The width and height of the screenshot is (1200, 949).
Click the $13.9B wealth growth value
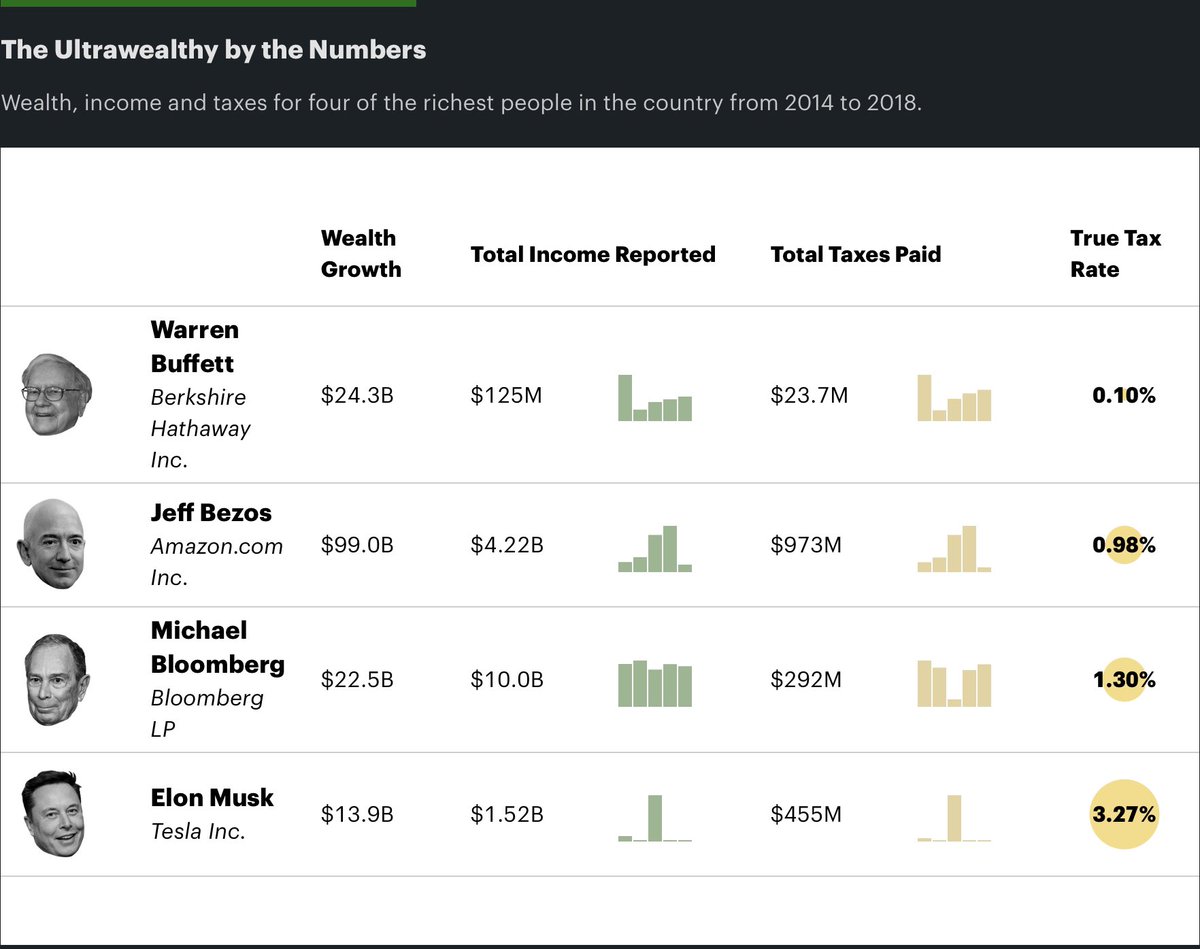[x=357, y=814]
